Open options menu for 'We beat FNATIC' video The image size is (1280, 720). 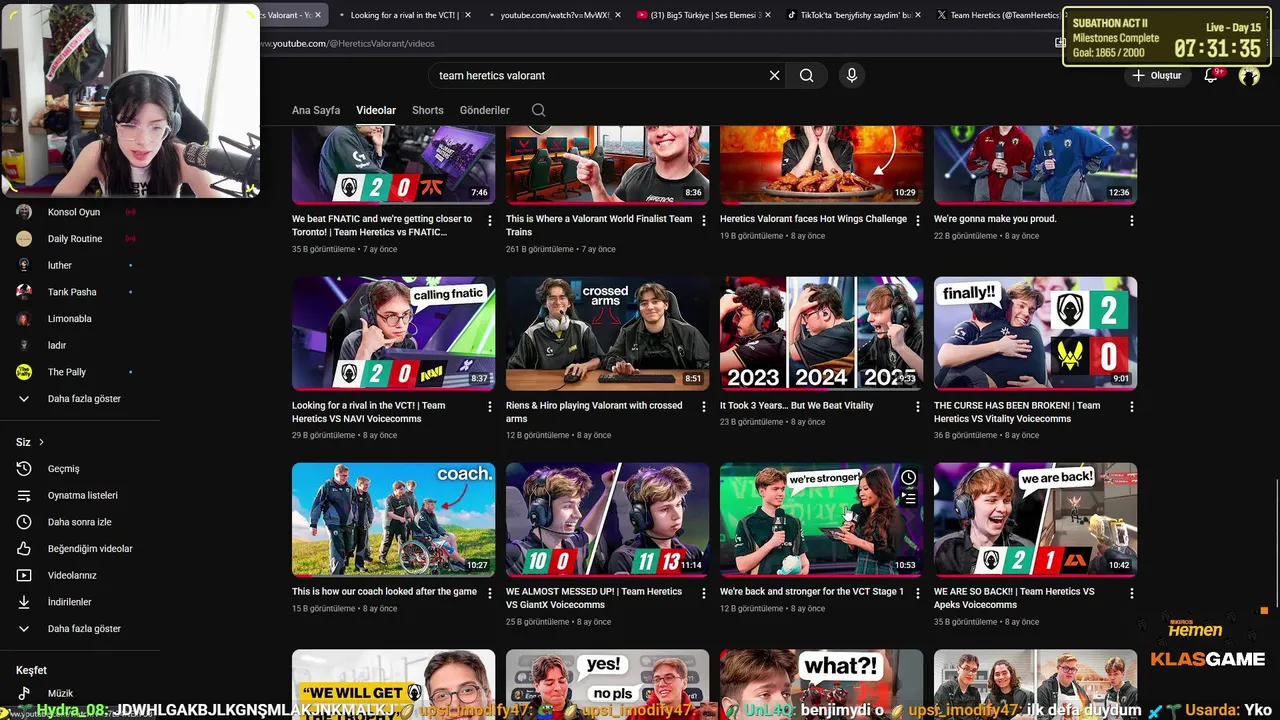click(489, 220)
